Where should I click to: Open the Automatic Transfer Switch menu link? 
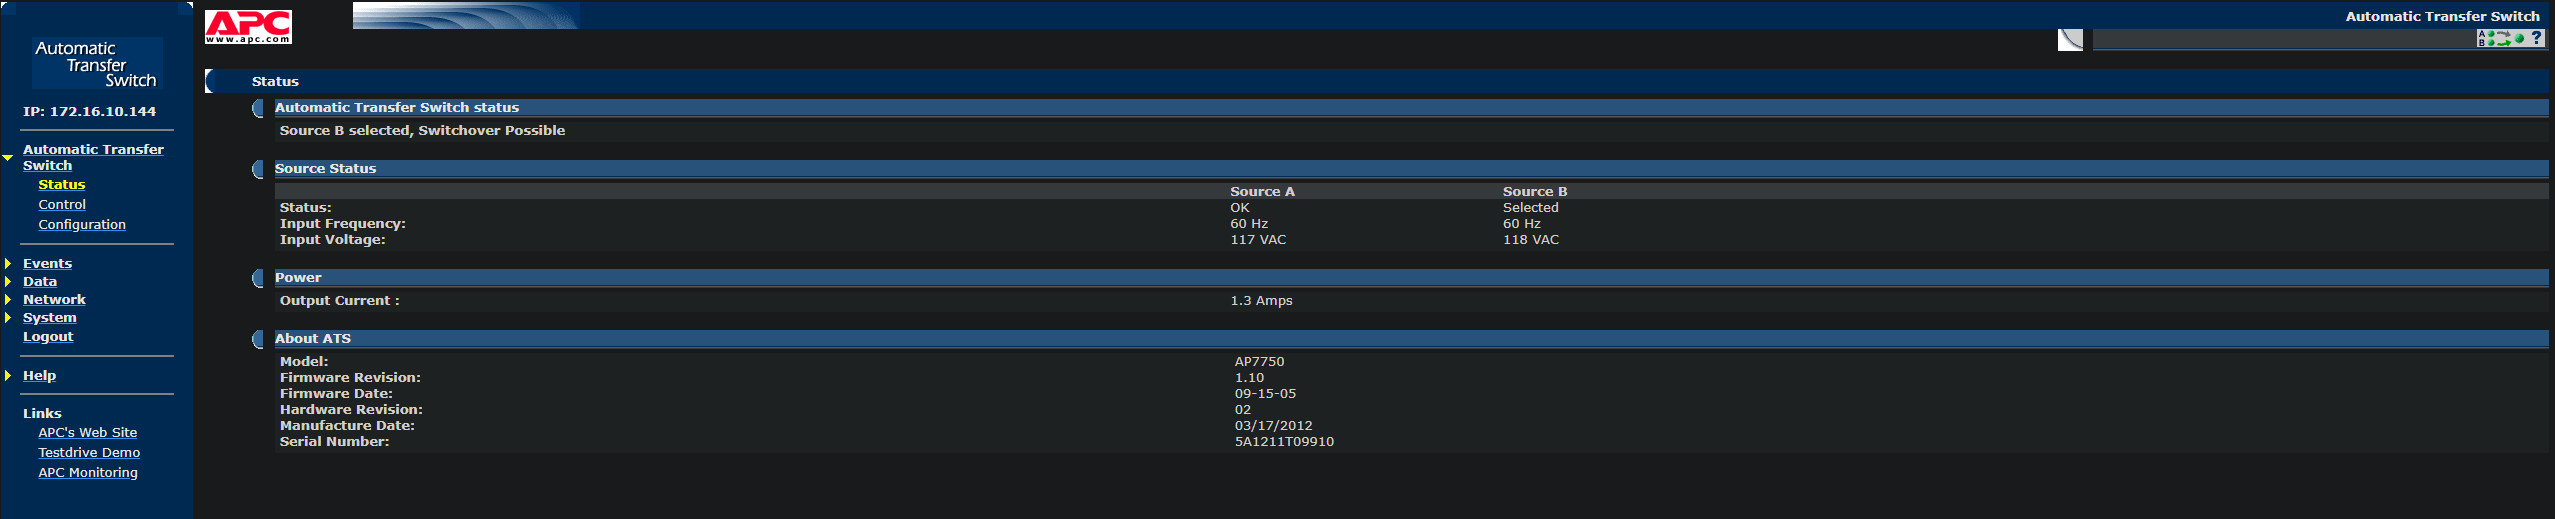tap(93, 157)
